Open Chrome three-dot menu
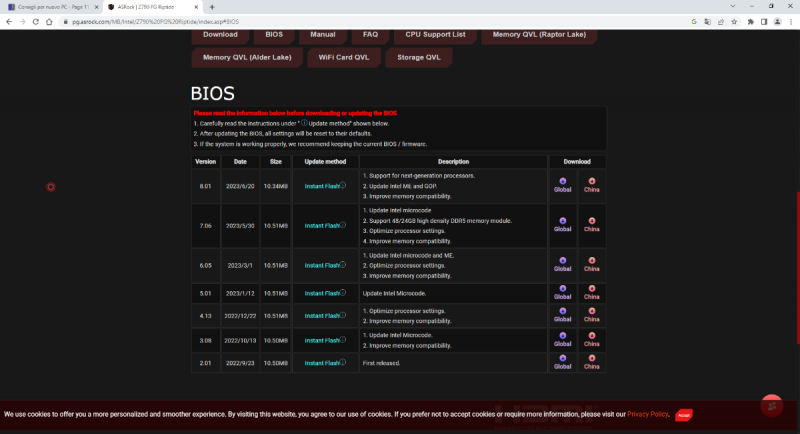The width and height of the screenshot is (800, 434). tap(791, 22)
